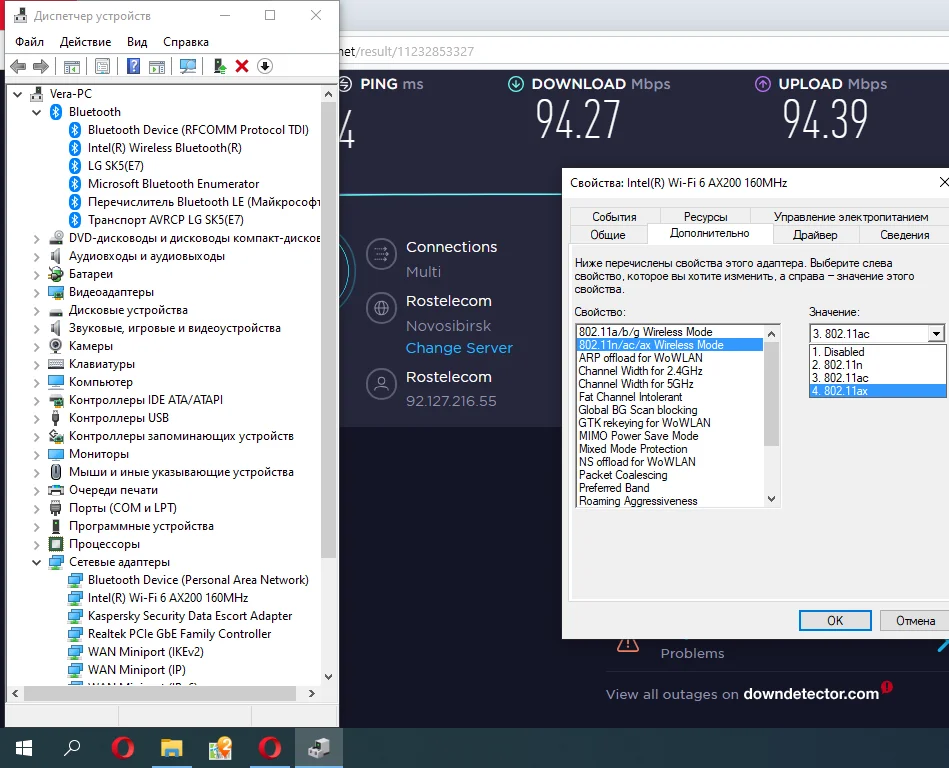
Task: Click the Device Manager taskbar icon
Action: 318,749
